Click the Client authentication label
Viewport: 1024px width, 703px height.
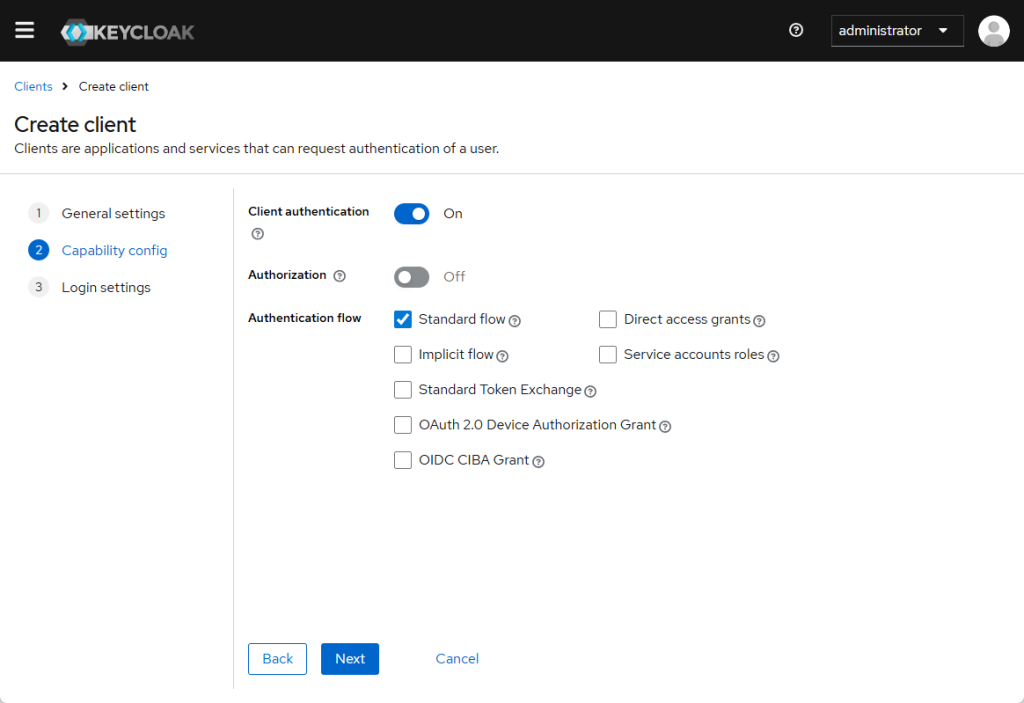click(308, 212)
